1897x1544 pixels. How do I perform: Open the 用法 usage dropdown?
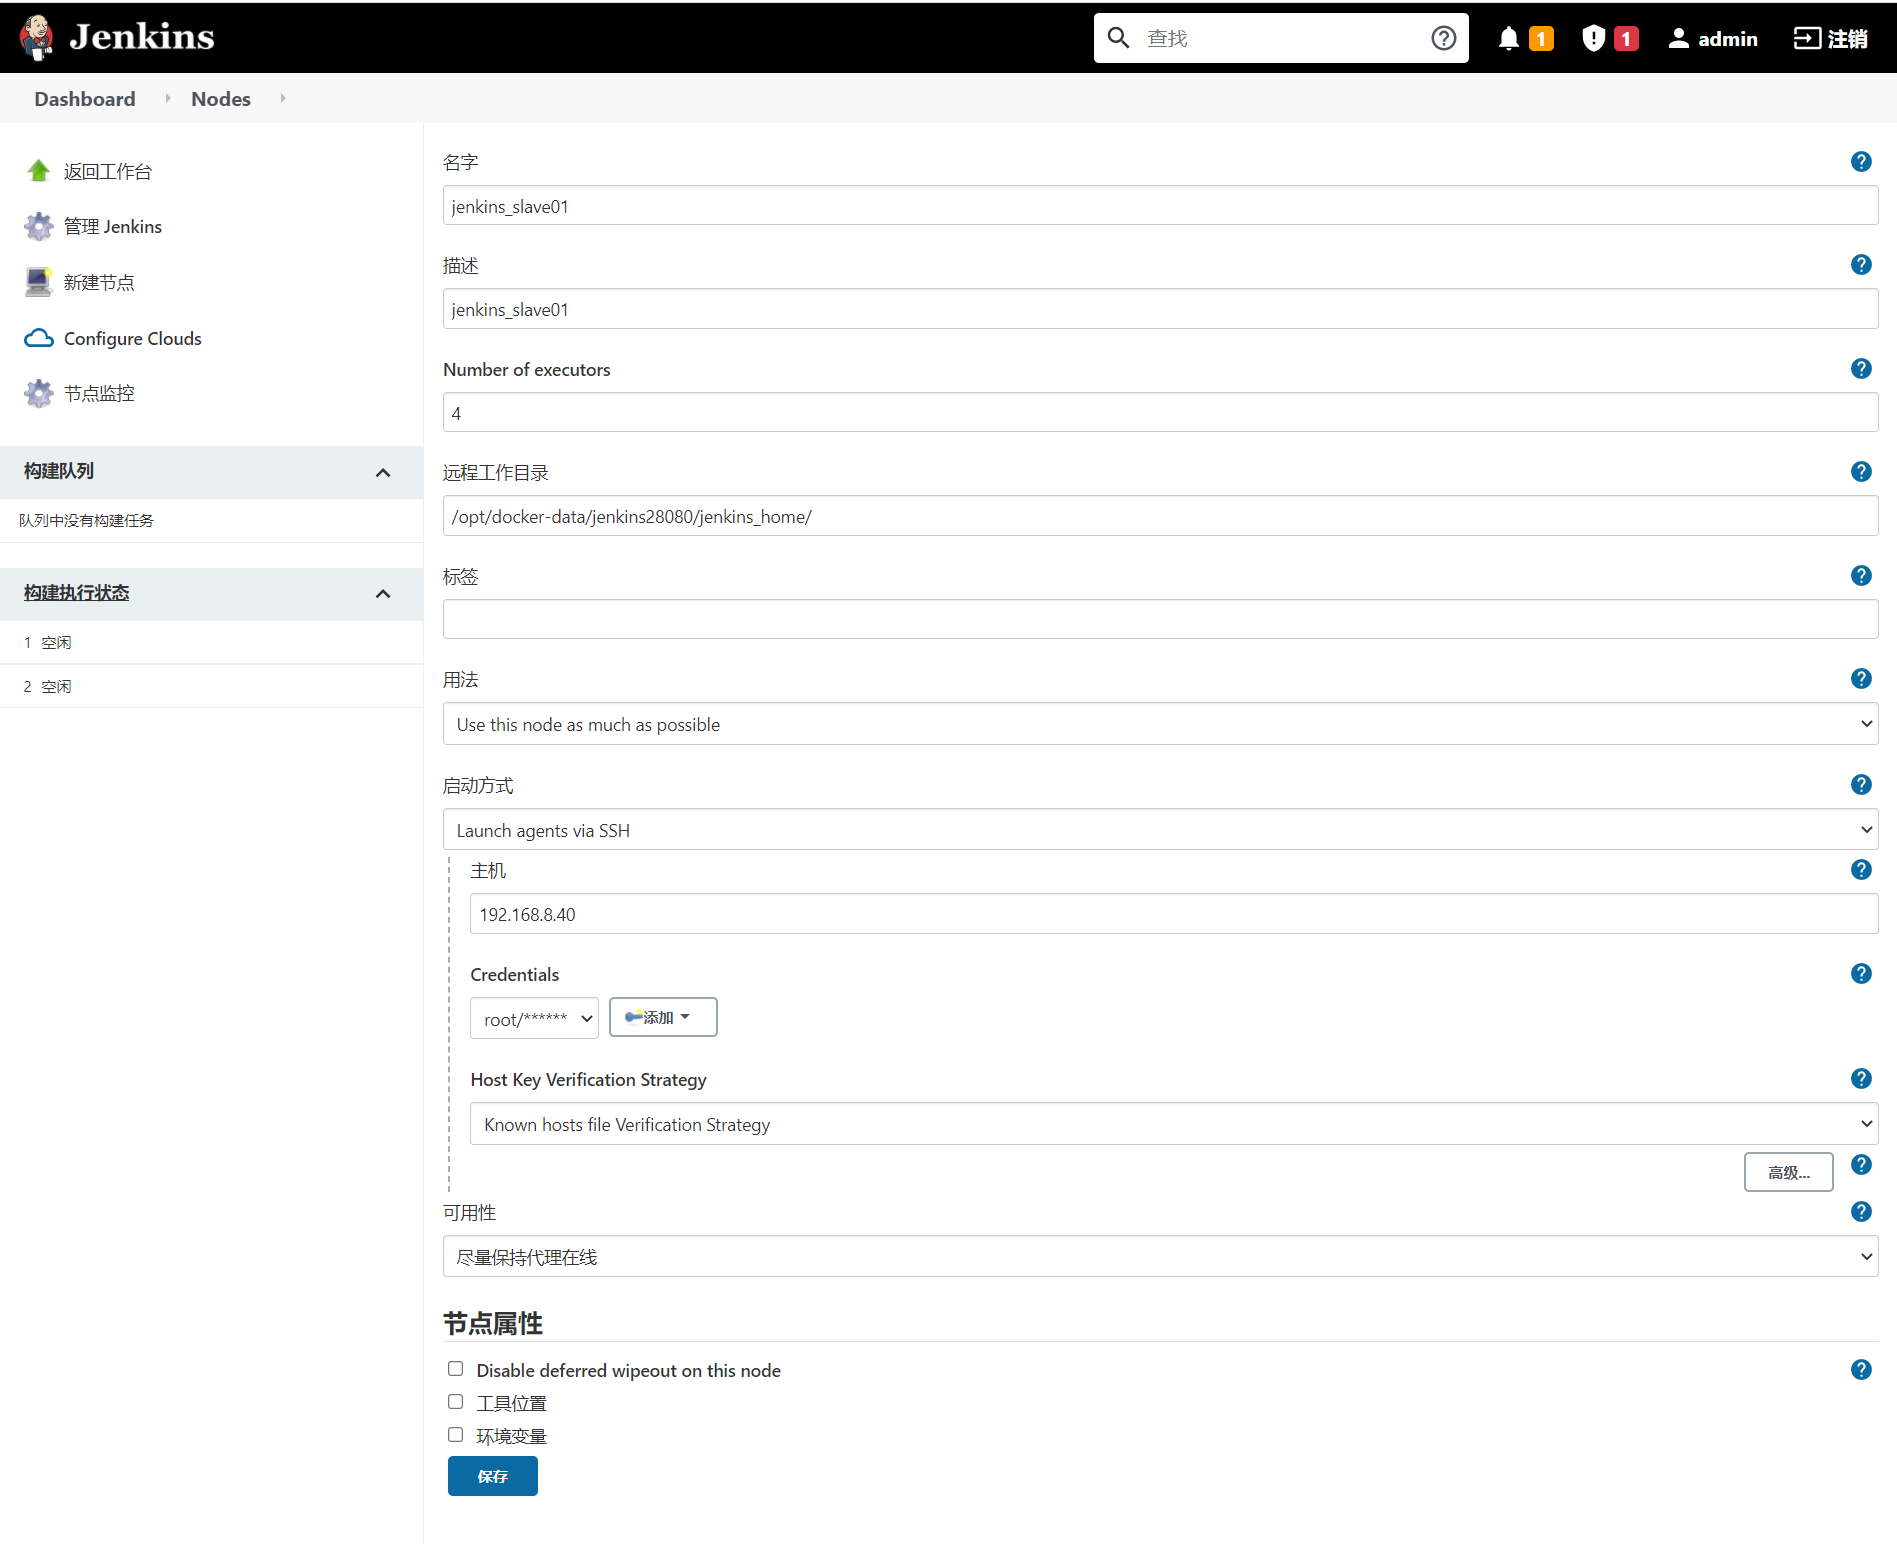(1160, 724)
